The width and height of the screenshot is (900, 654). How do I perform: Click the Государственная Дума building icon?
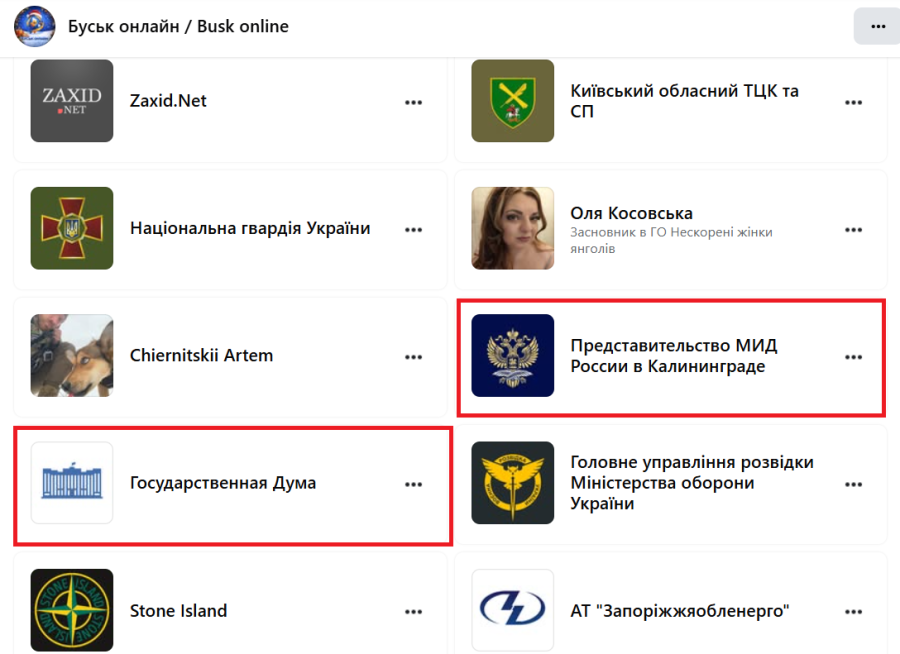click(x=72, y=483)
